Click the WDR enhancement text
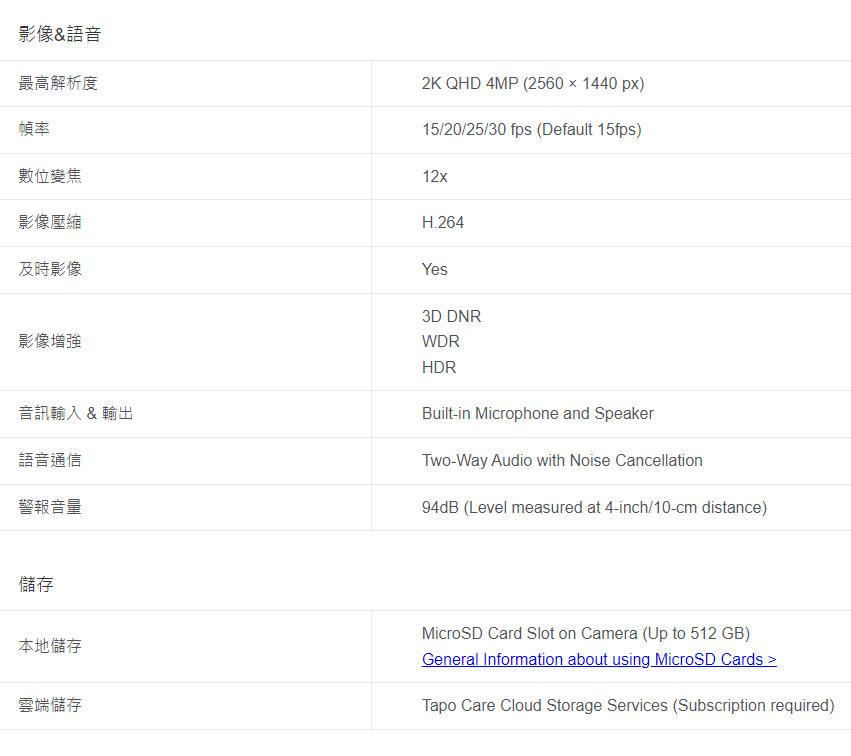This screenshot has width=851, height=756. [440, 341]
